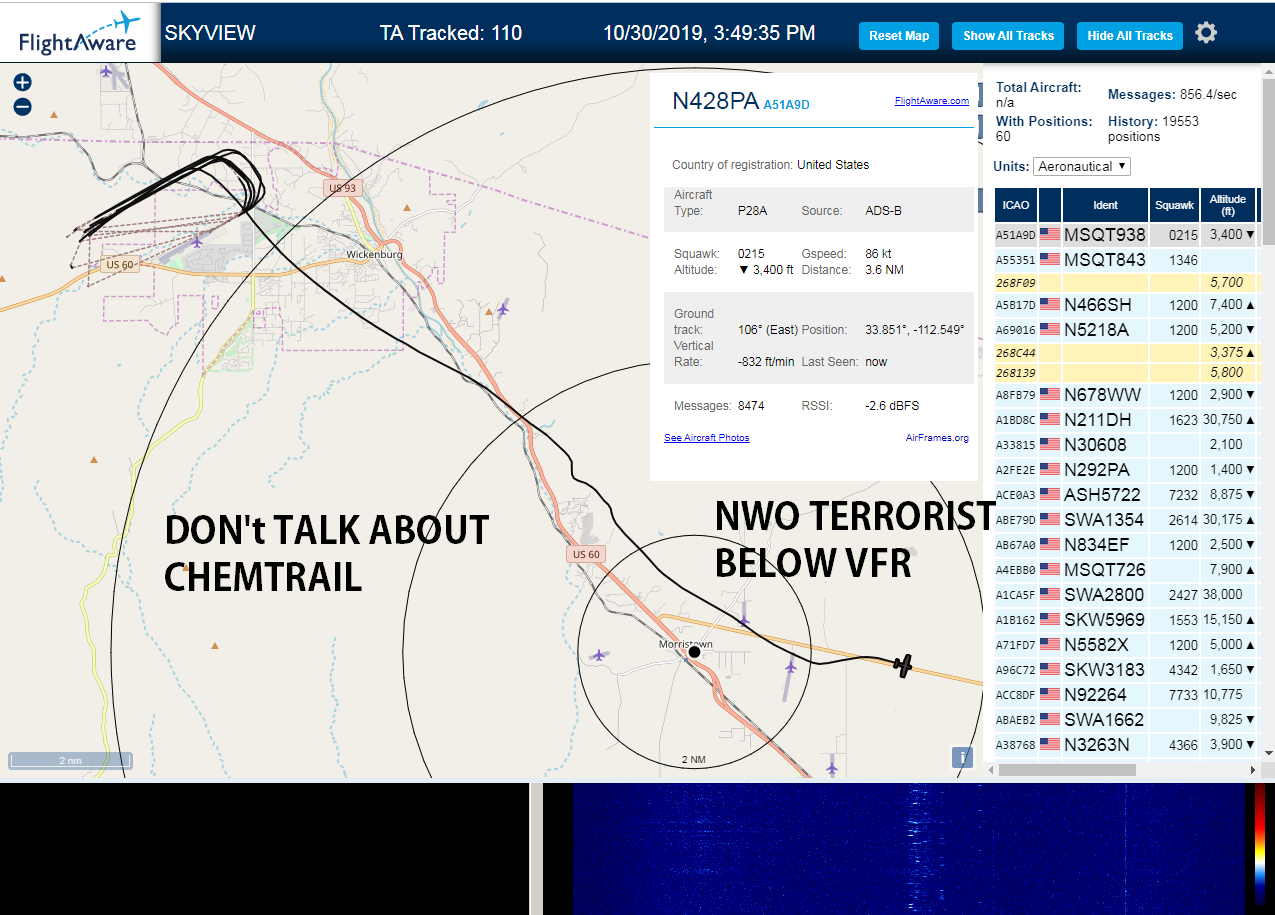This screenshot has width=1275, height=915.
Task: Zoom out the map with minus button
Action: pyautogui.click(x=22, y=107)
